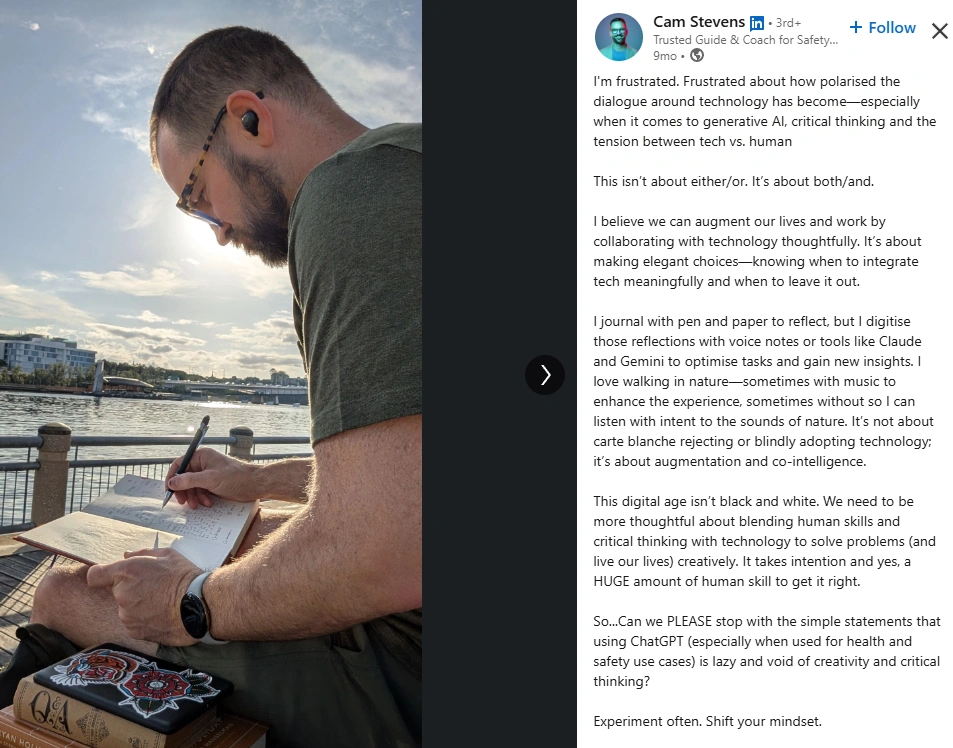Click the line "This isn't about either/or"
This screenshot has width=953, height=748.
click(734, 181)
